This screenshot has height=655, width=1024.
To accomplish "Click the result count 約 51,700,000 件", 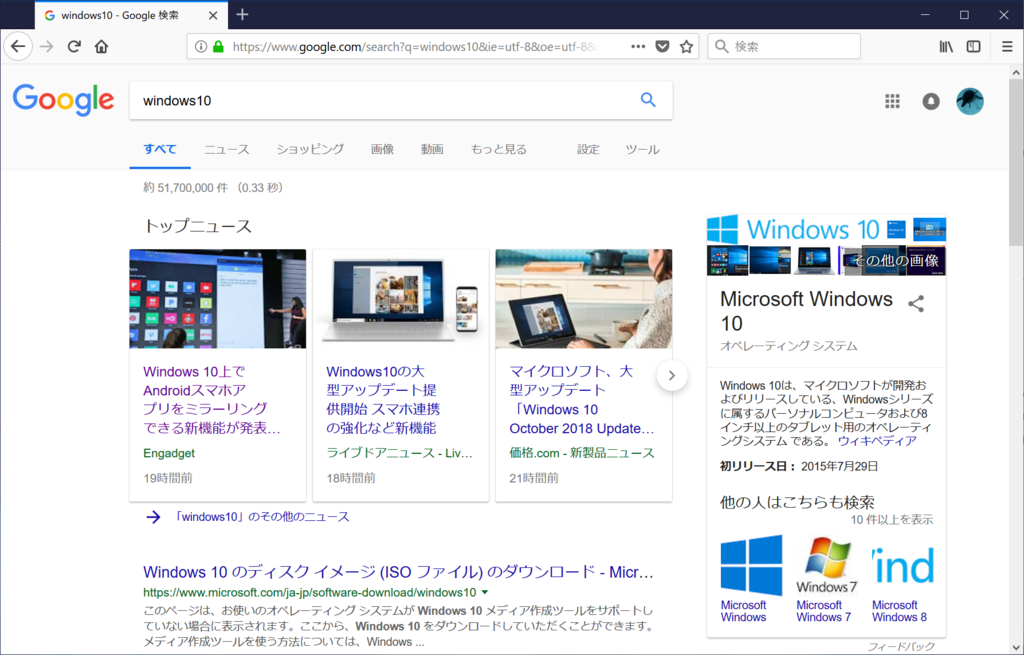I will click(185, 188).
